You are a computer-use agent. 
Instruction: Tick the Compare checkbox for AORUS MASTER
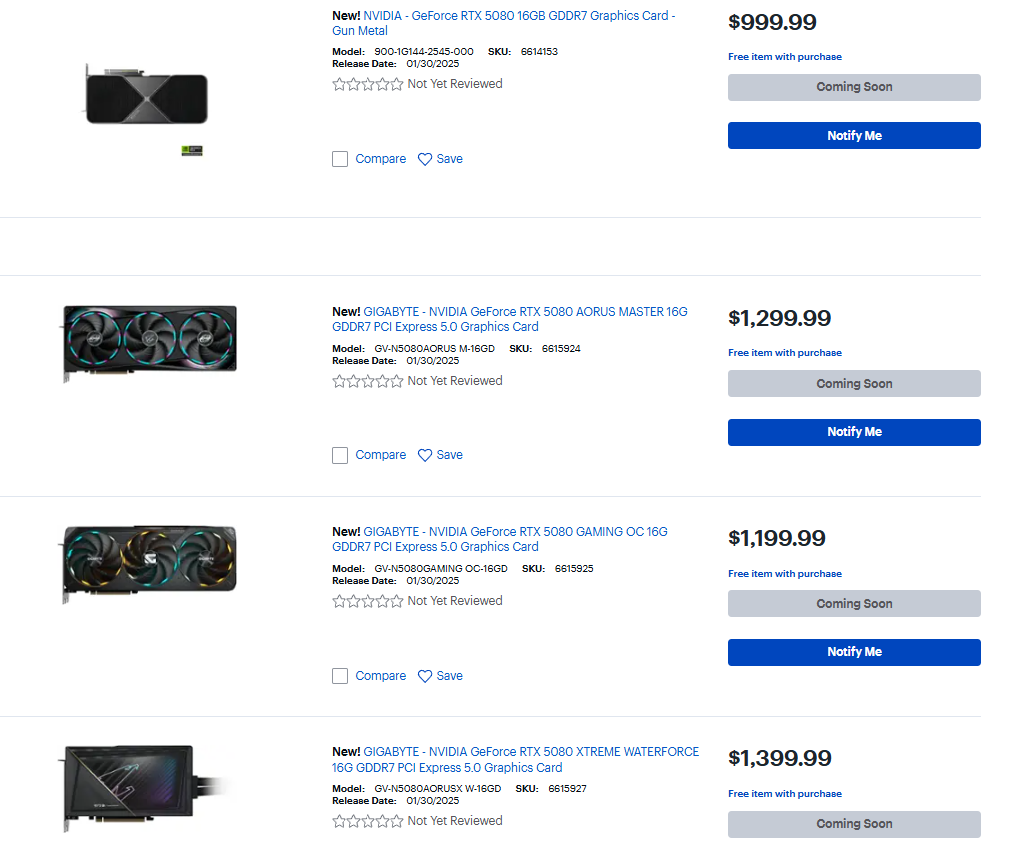[340, 455]
